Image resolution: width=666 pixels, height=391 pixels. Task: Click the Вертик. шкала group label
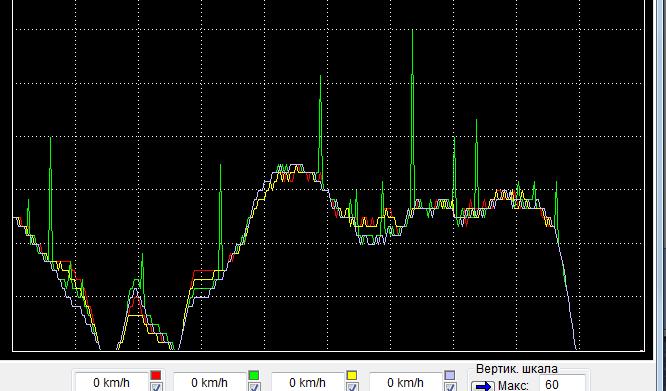[516, 368]
